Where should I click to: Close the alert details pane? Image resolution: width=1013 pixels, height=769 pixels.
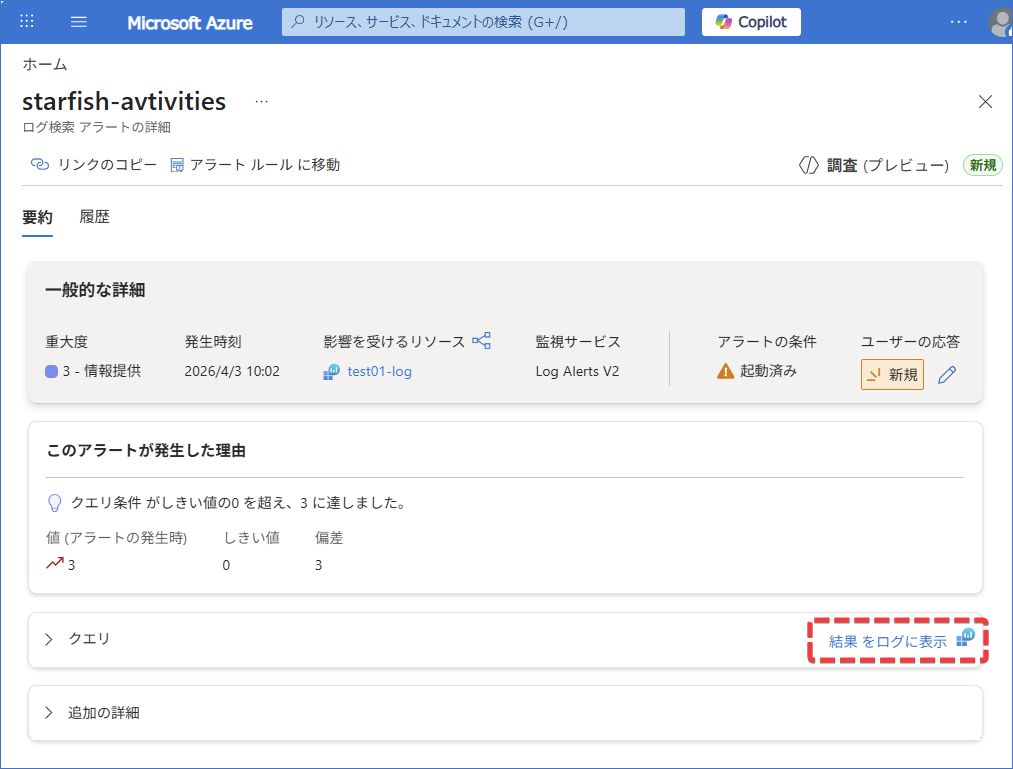click(985, 102)
